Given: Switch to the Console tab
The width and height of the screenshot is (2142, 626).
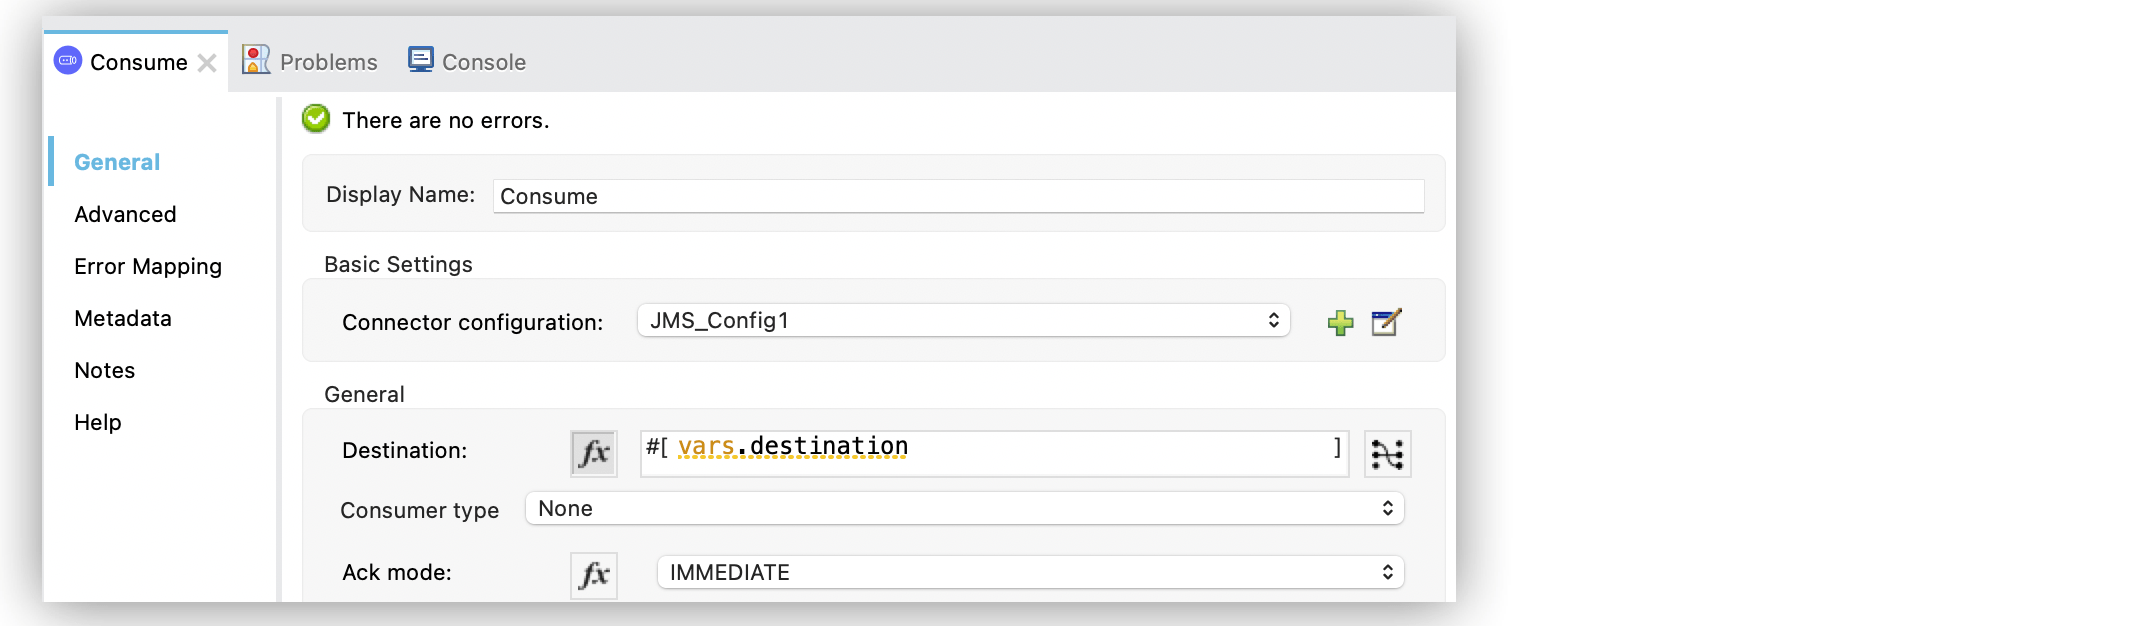Looking at the screenshot, I should pyautogui.click(x=482, y=61).
